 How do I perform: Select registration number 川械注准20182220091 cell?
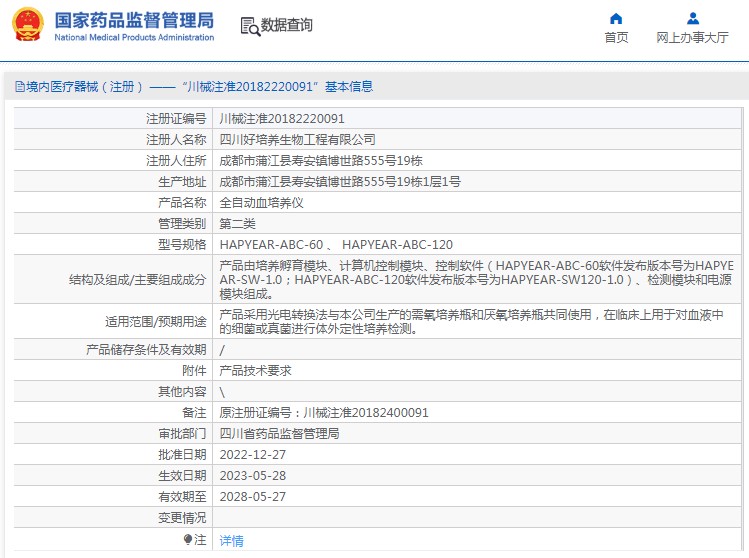[x=282, y=118]
